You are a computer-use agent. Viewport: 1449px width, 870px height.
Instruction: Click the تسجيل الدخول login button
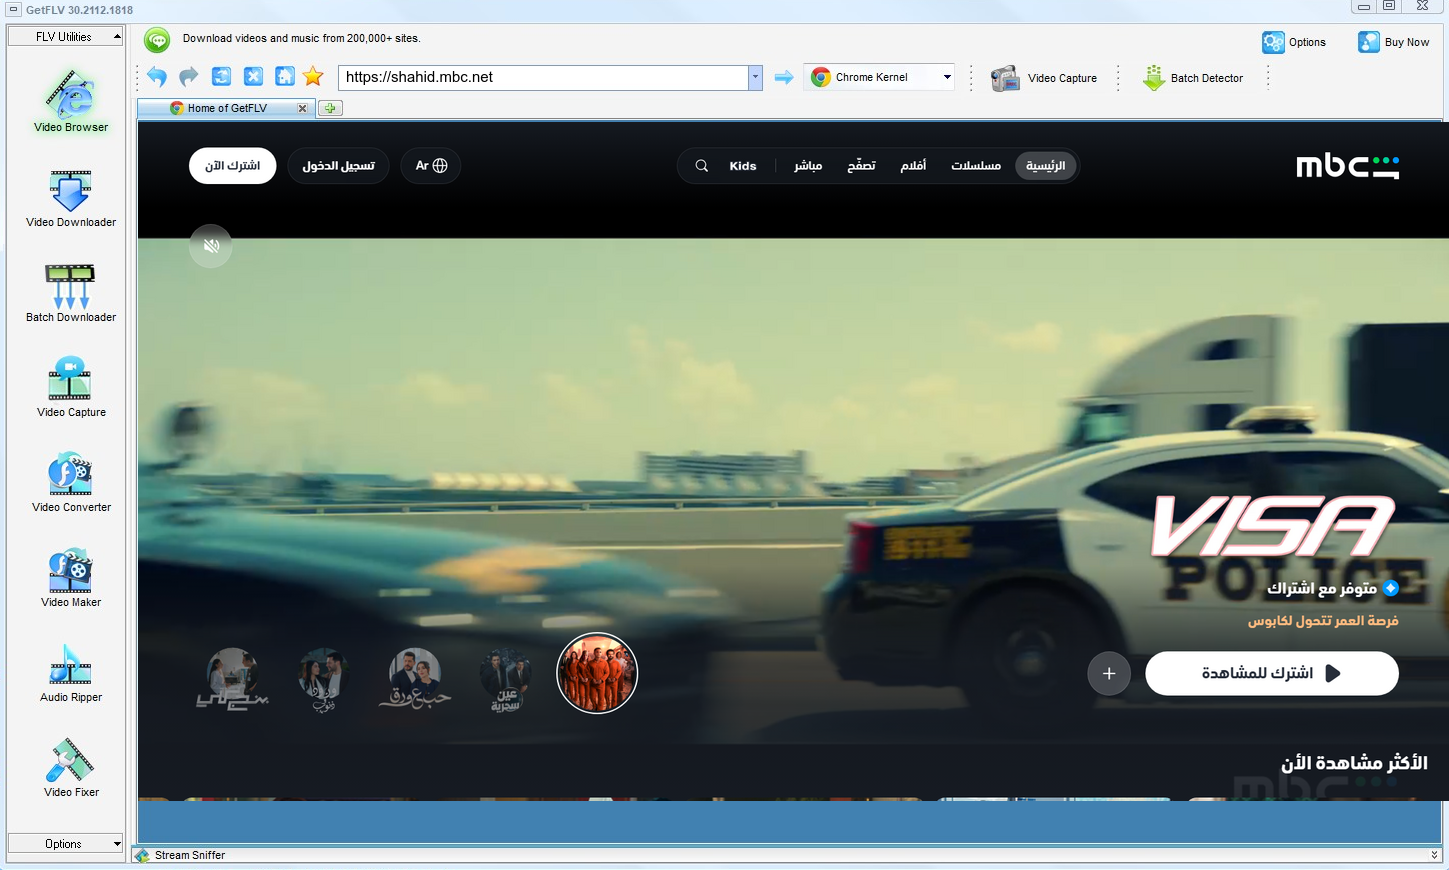point(339,166)
